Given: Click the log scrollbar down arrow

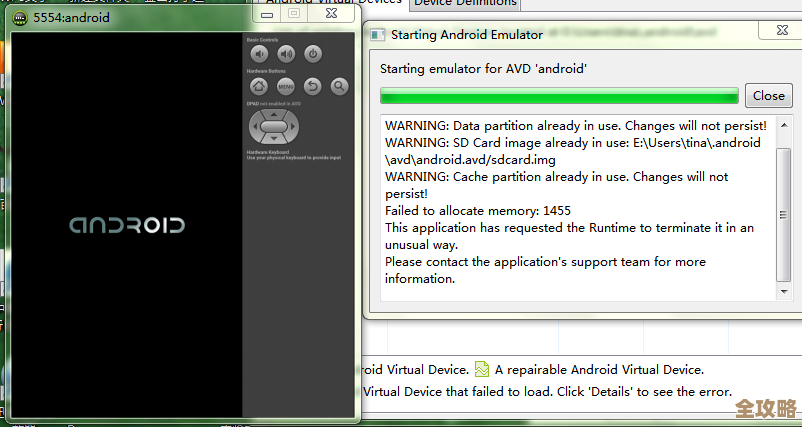Looking at the screenshot, I should (783, 290).
